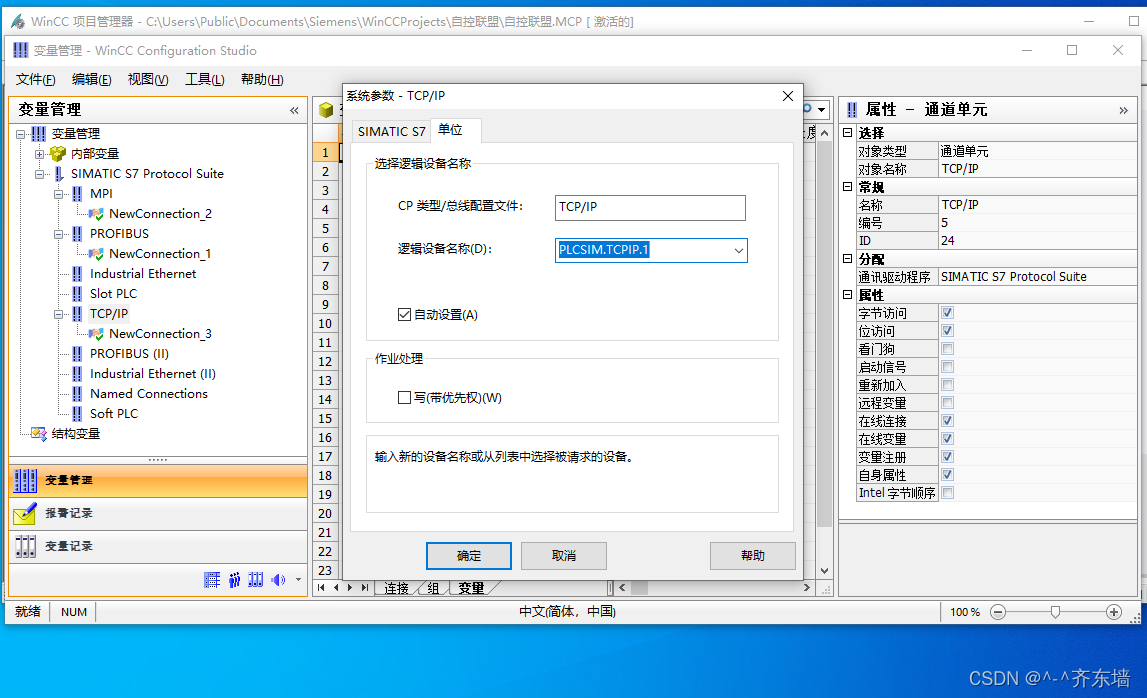Open the 编辑(E) menu
Viewport: 1147px width, 698px height.
(x=91, y=79)
